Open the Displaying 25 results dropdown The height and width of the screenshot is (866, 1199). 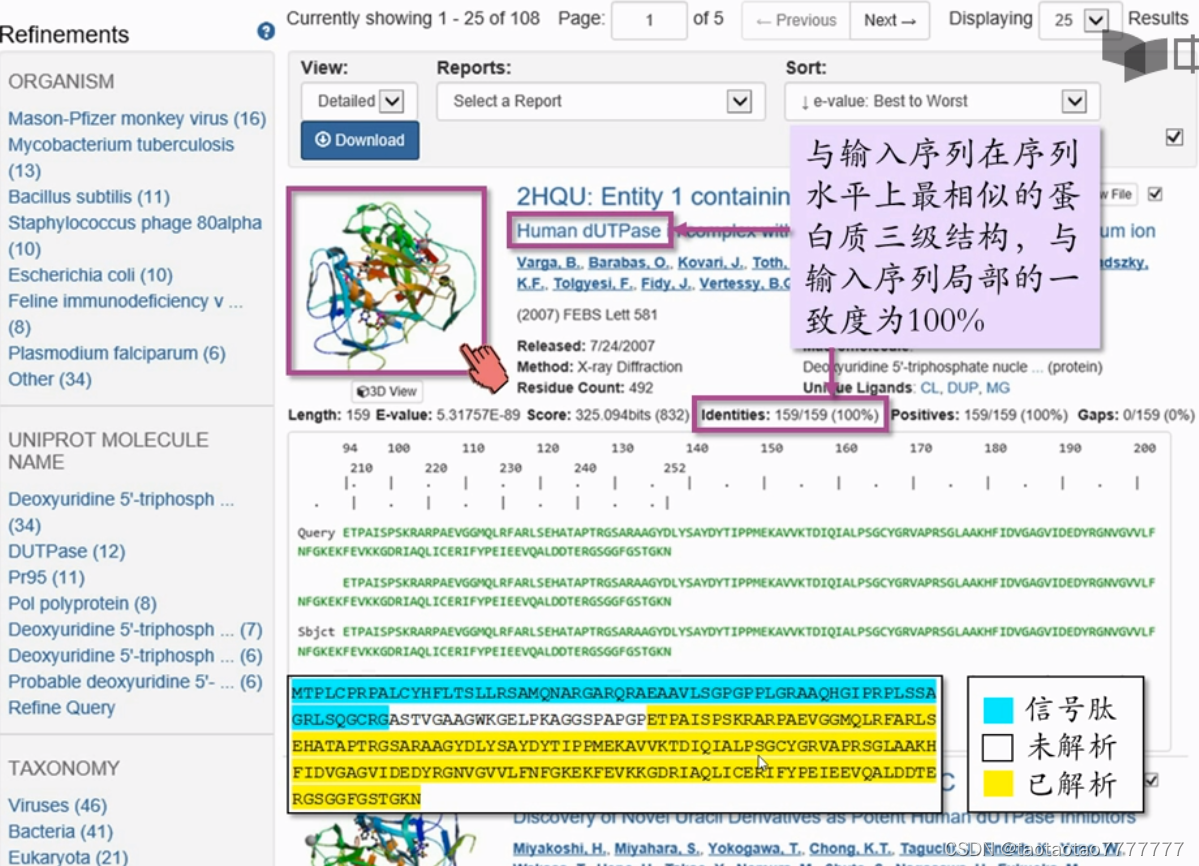(1079, 20)
